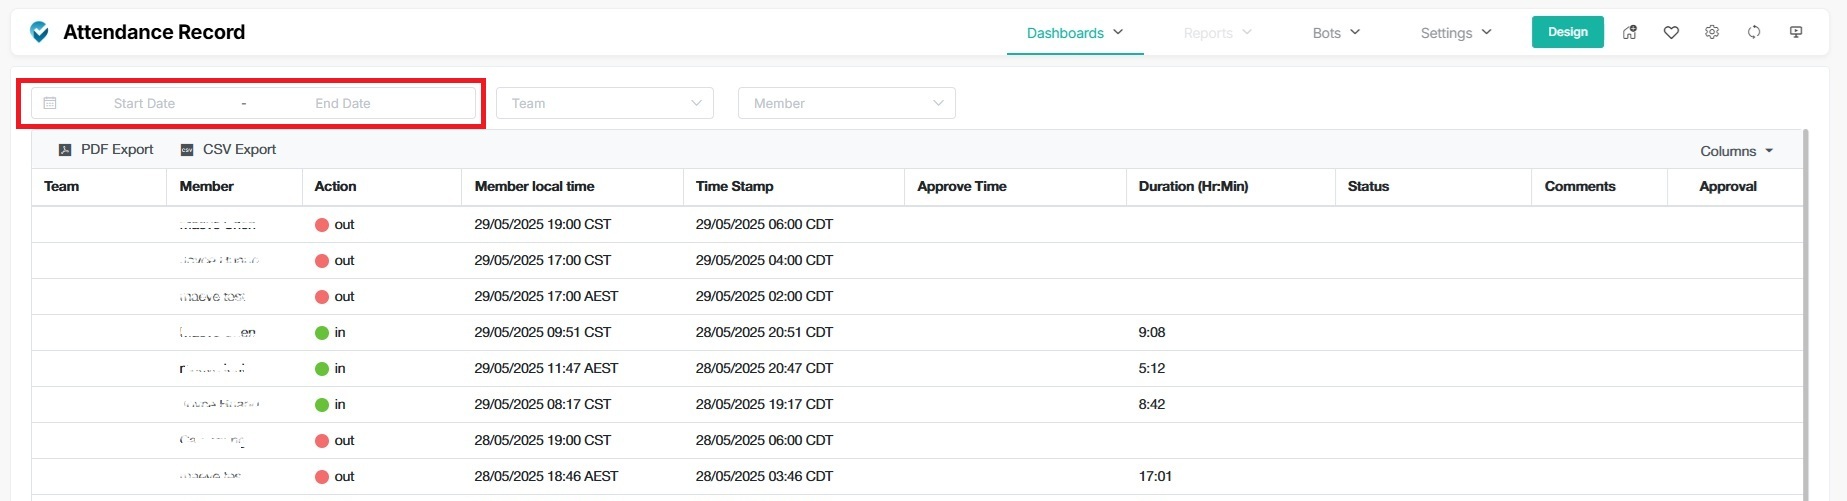Click the End Date field
The image size is (1847, 501).
point(343,103)
